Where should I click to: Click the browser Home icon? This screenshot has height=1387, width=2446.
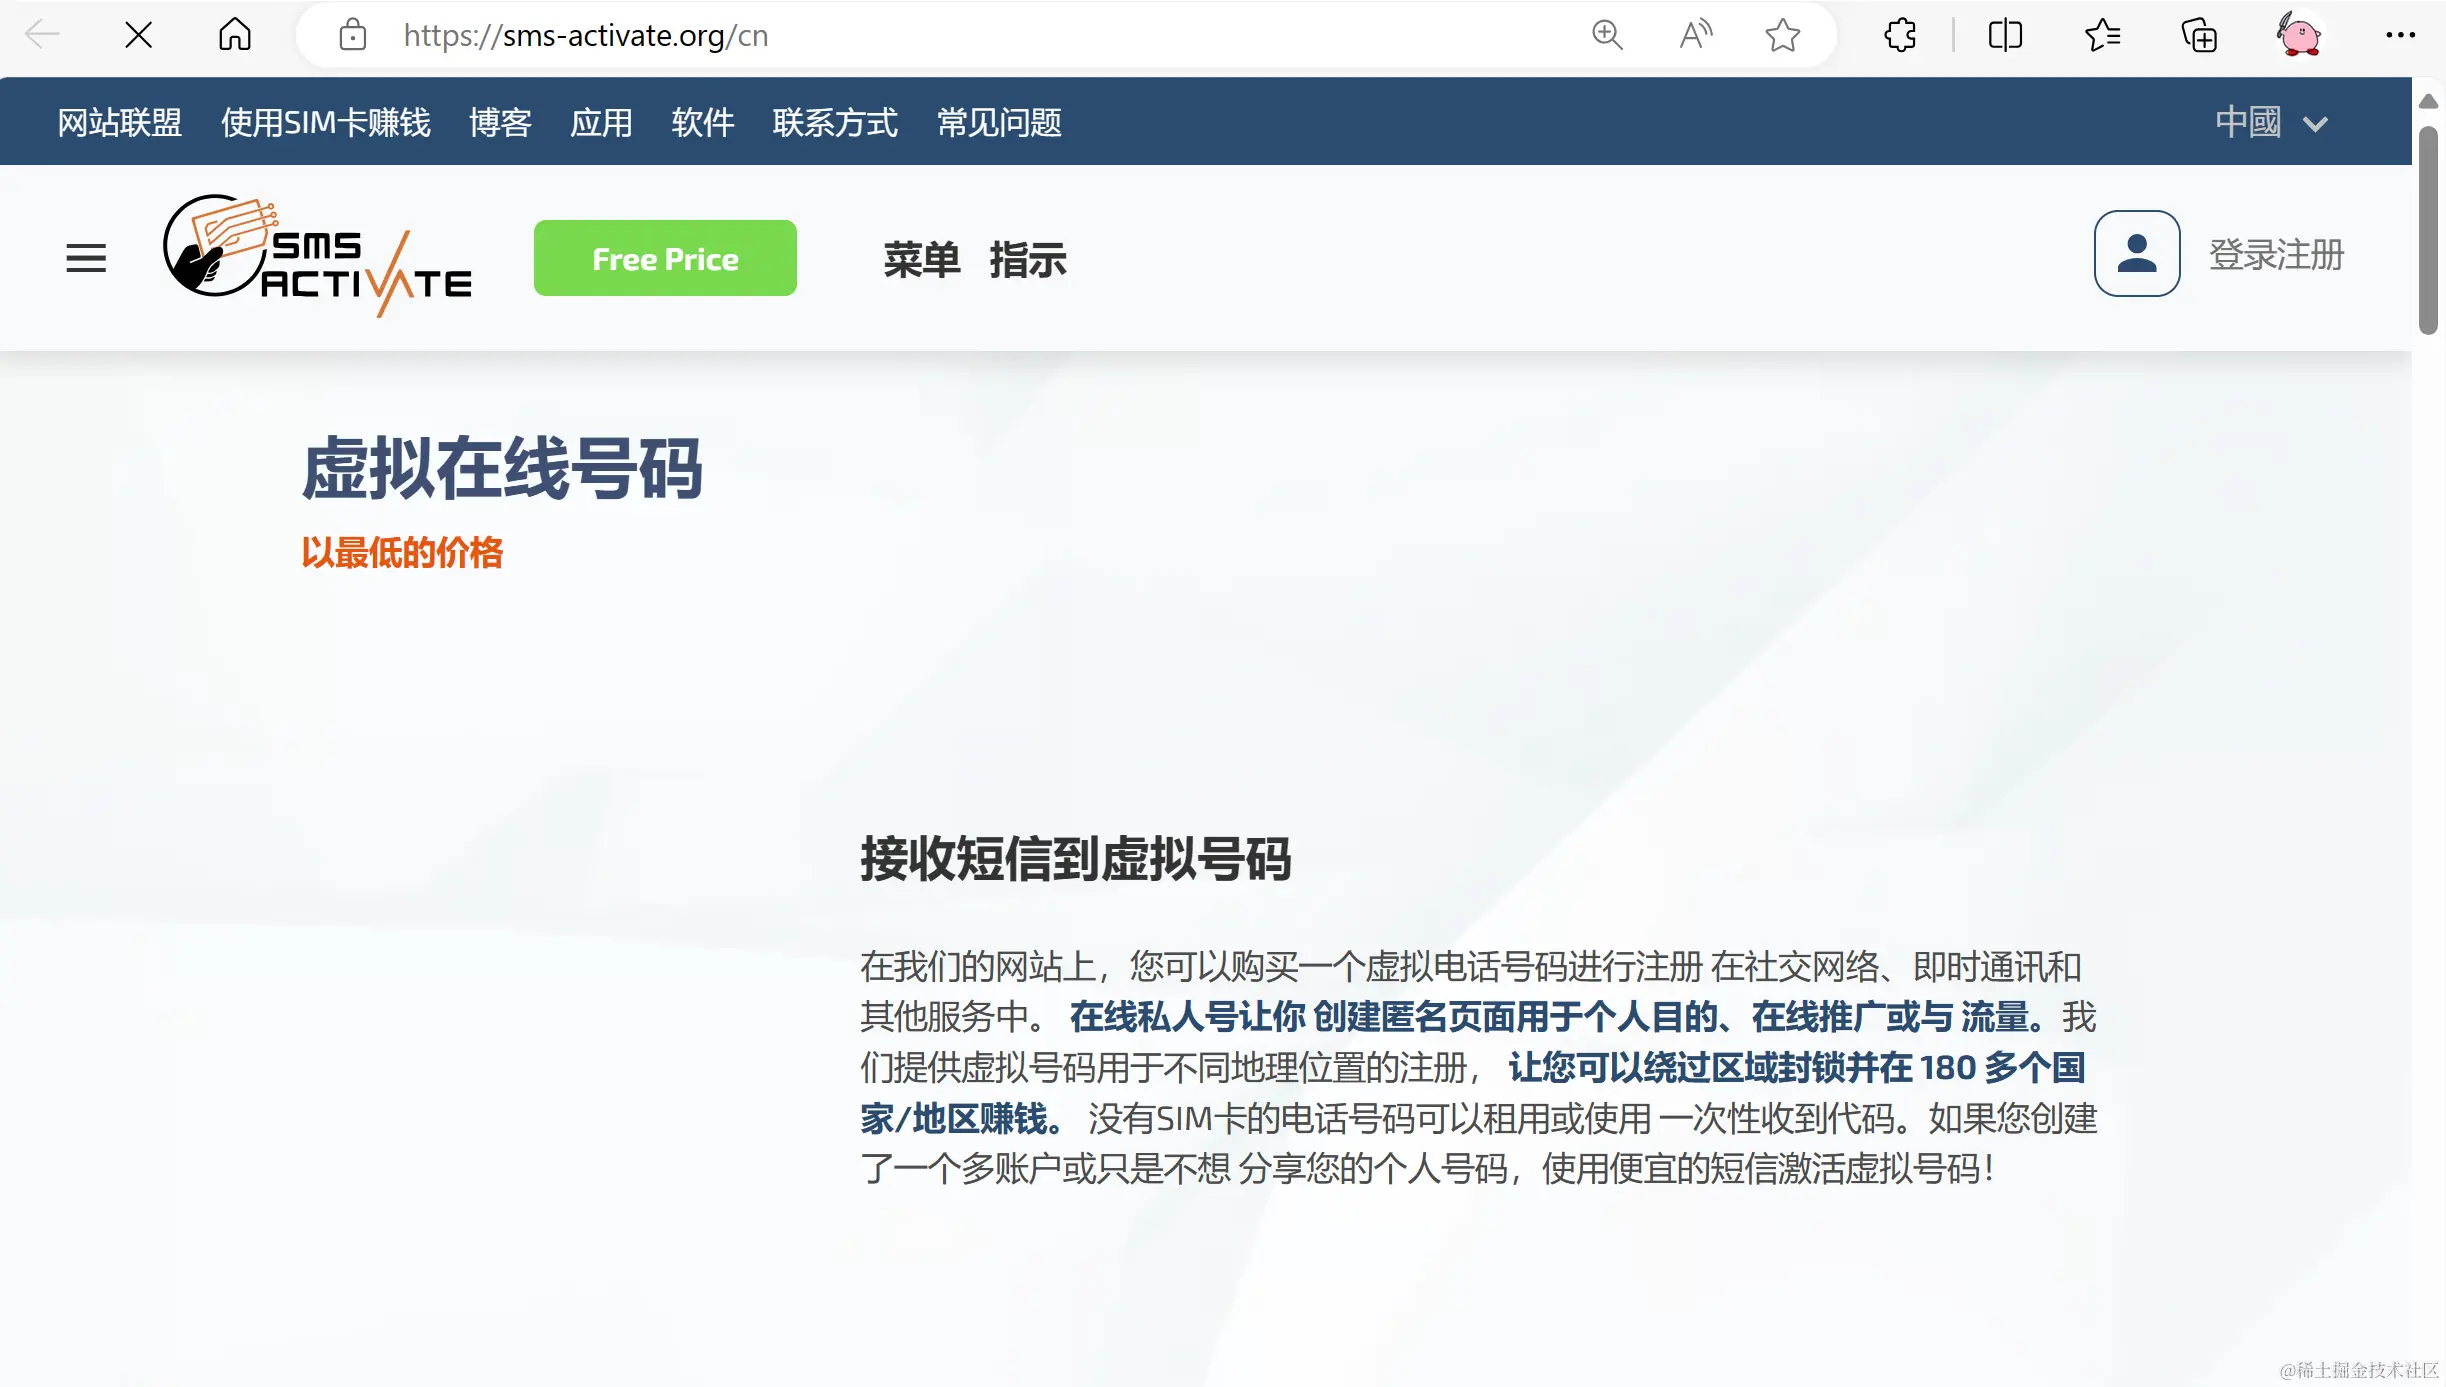(x=235, y=35)
